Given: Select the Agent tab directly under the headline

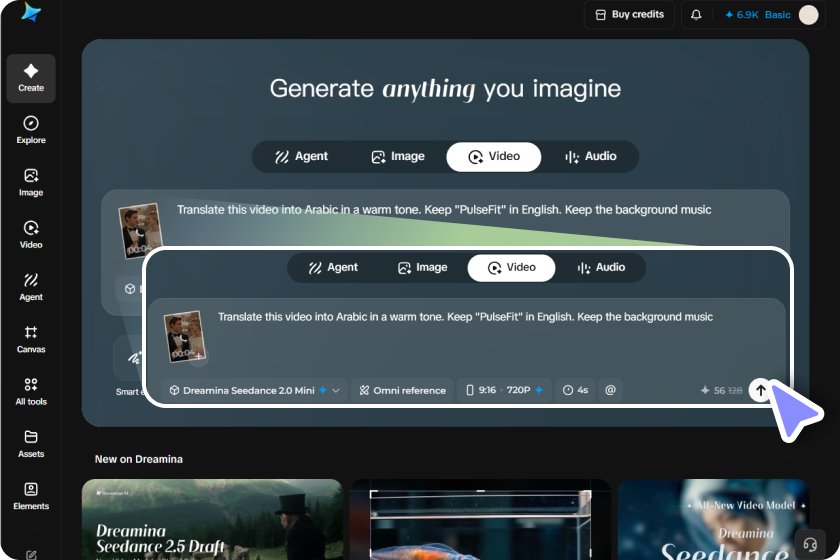Looking at the screenshot, I should [x=302, y=156].
